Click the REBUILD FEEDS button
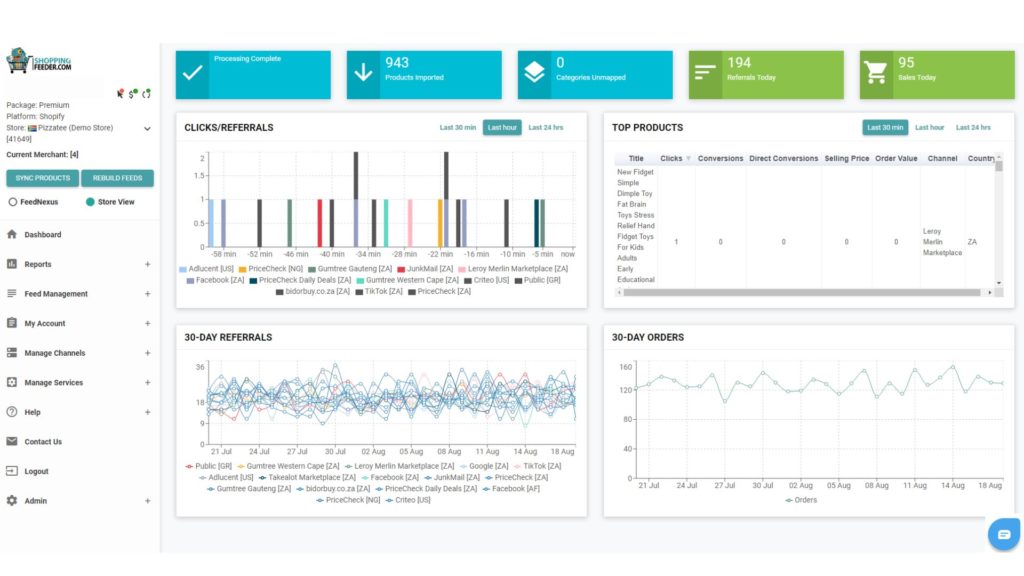Viewport: 1024px width, 576px height. point(118,178)
